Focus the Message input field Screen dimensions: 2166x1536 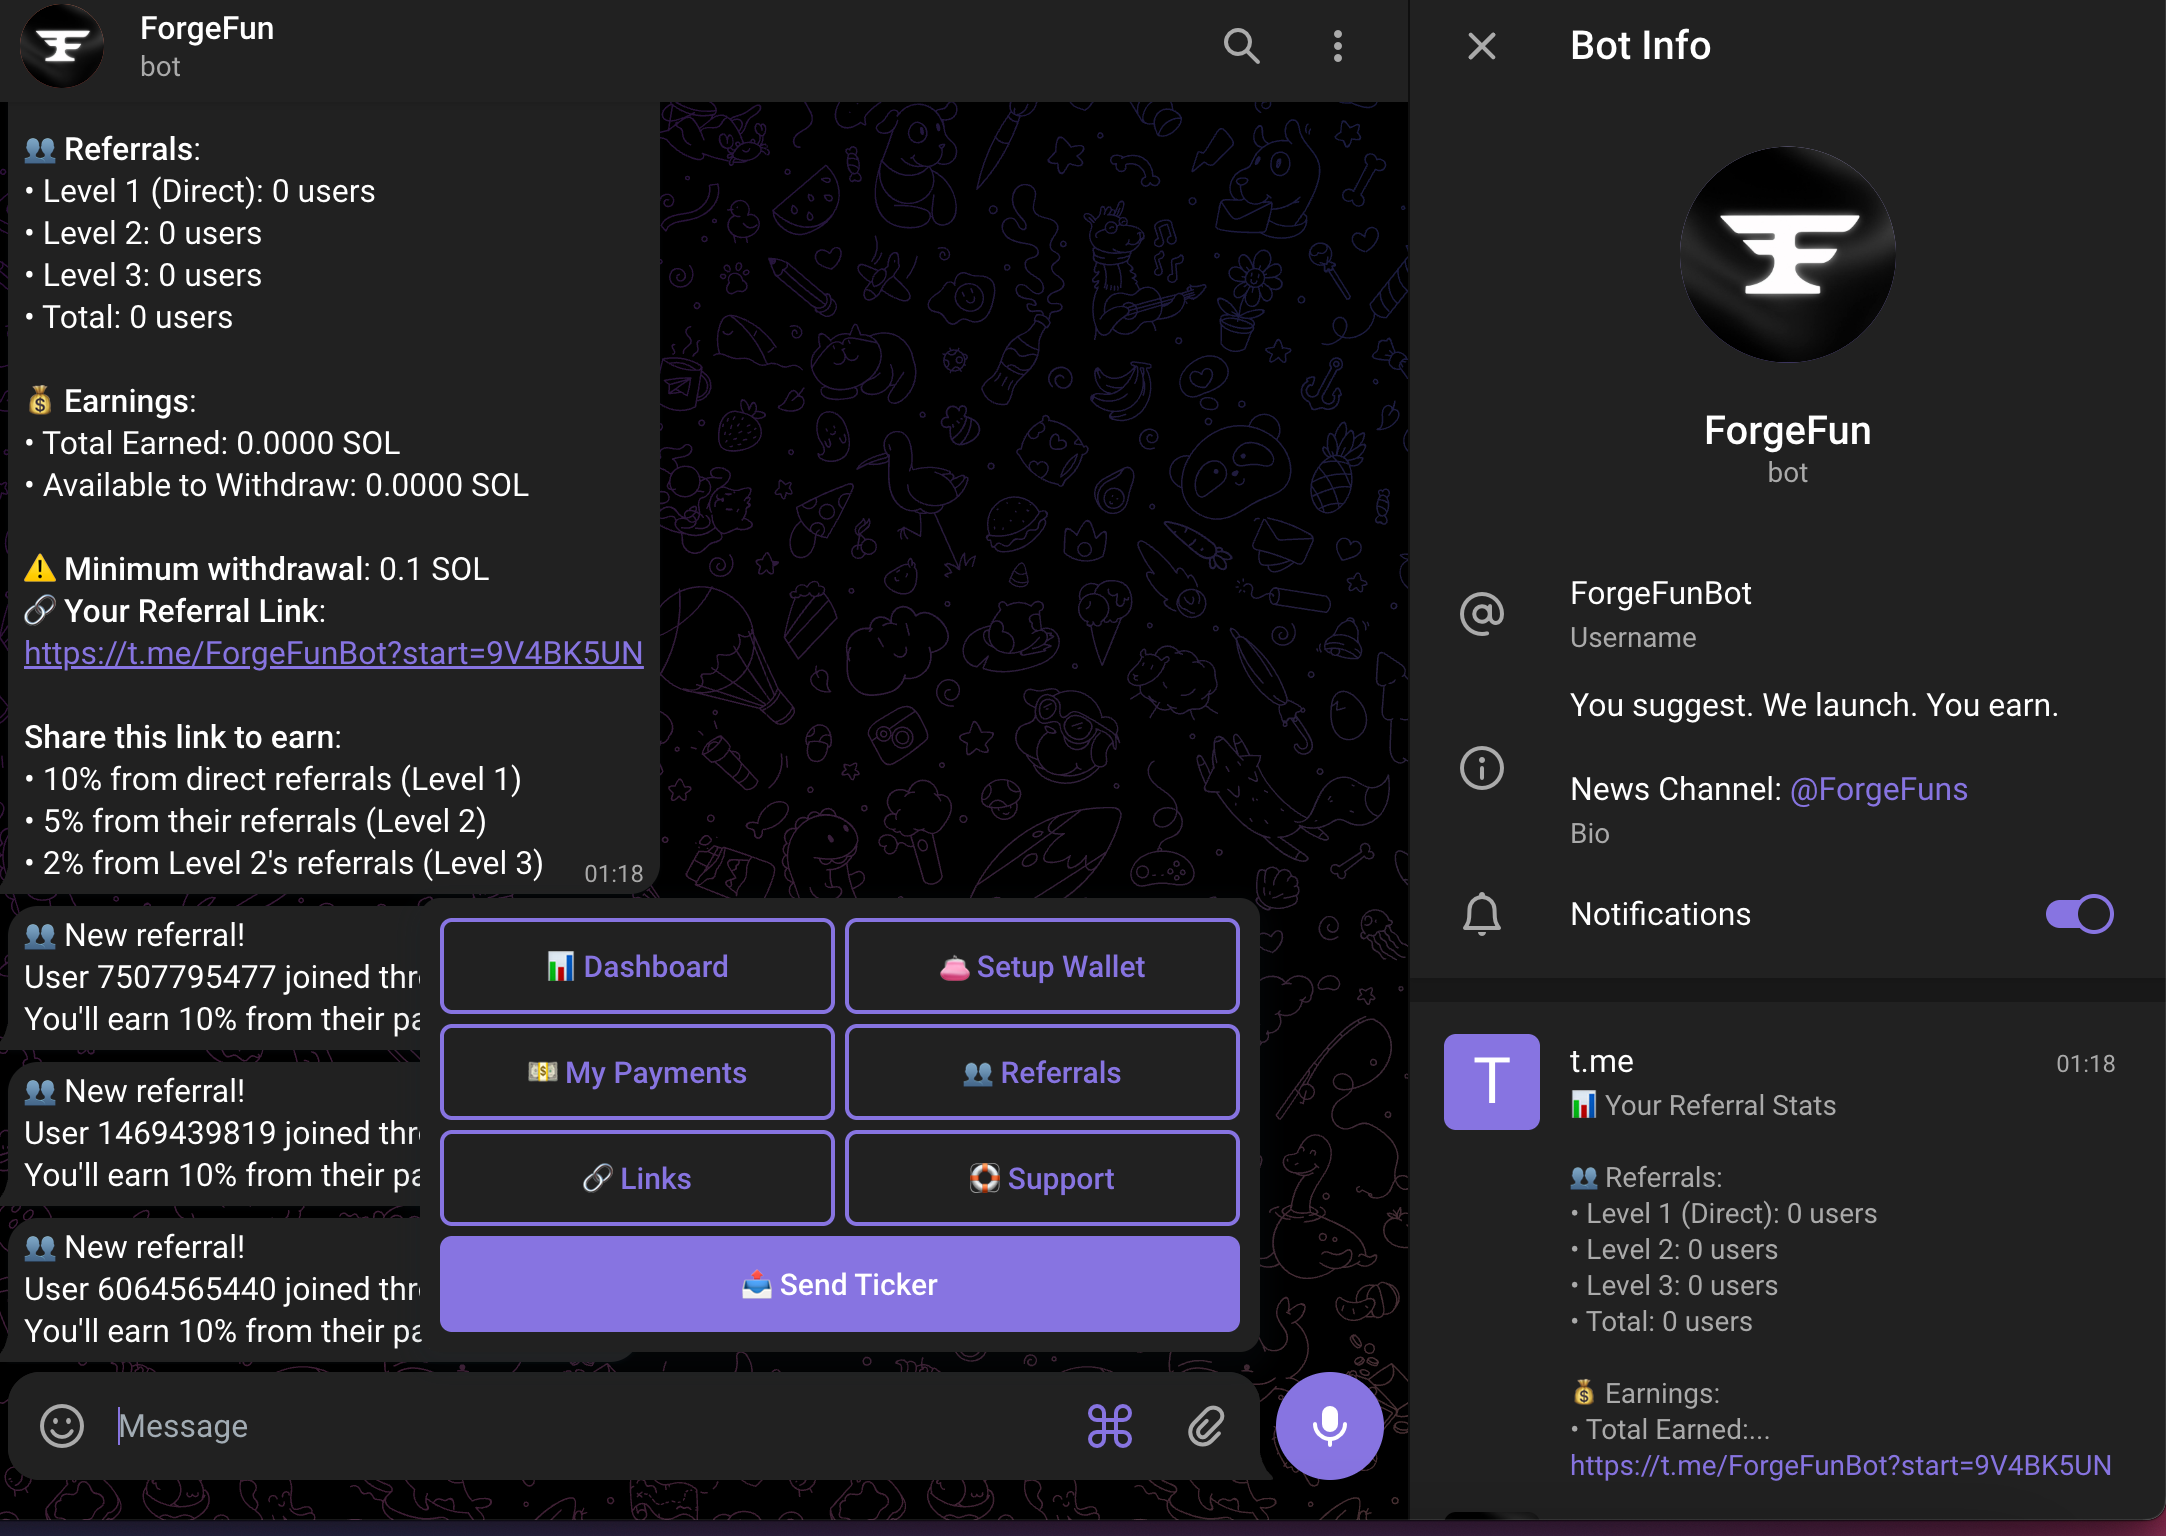pyautogui.click(x=590, y=1426)
